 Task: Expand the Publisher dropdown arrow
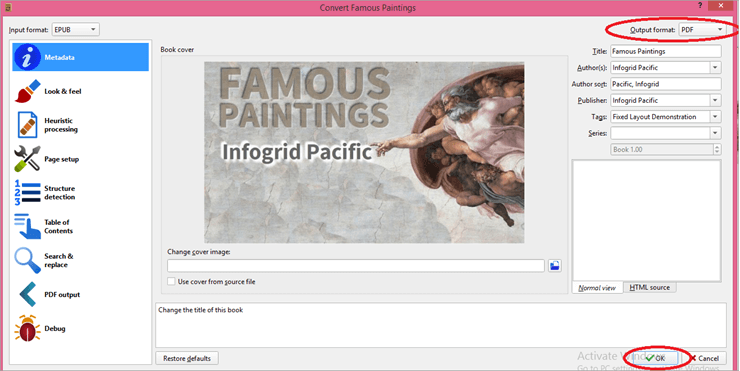pos(715,100)
